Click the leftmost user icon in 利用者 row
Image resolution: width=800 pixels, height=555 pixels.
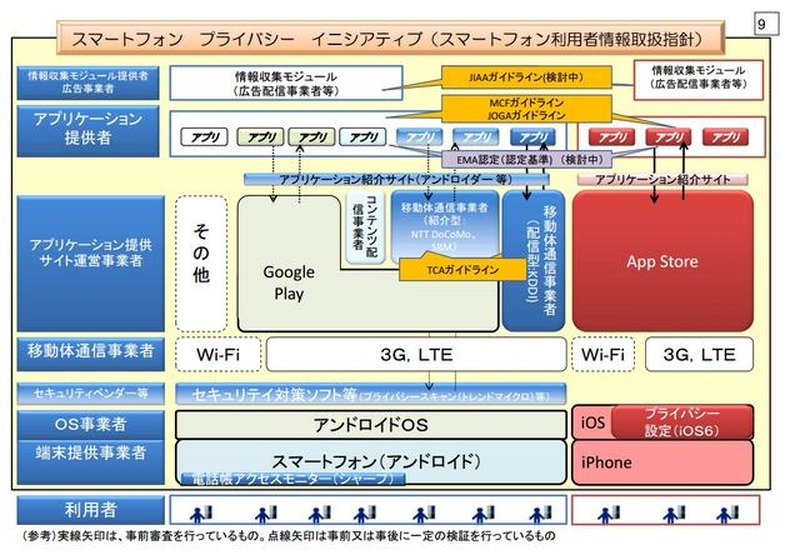(x=198, y=514)
